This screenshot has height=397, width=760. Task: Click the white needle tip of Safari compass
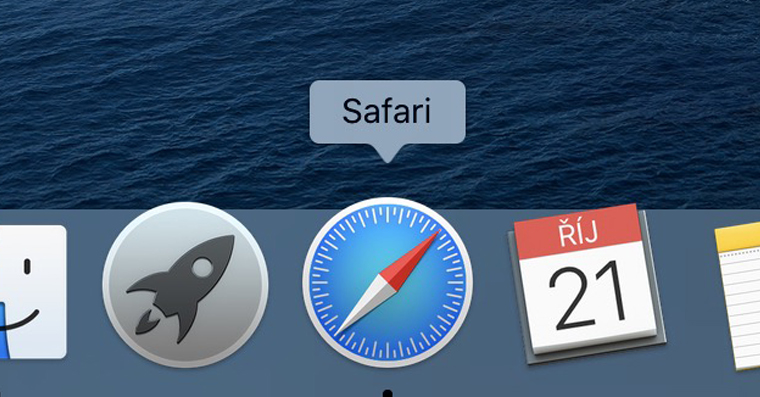point(364,306)
